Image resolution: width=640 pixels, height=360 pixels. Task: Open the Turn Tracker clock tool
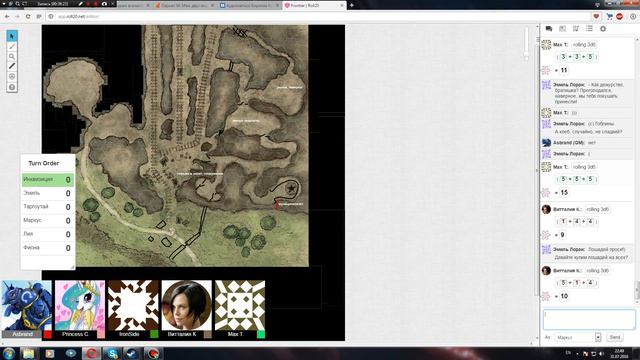pos(12,77)
